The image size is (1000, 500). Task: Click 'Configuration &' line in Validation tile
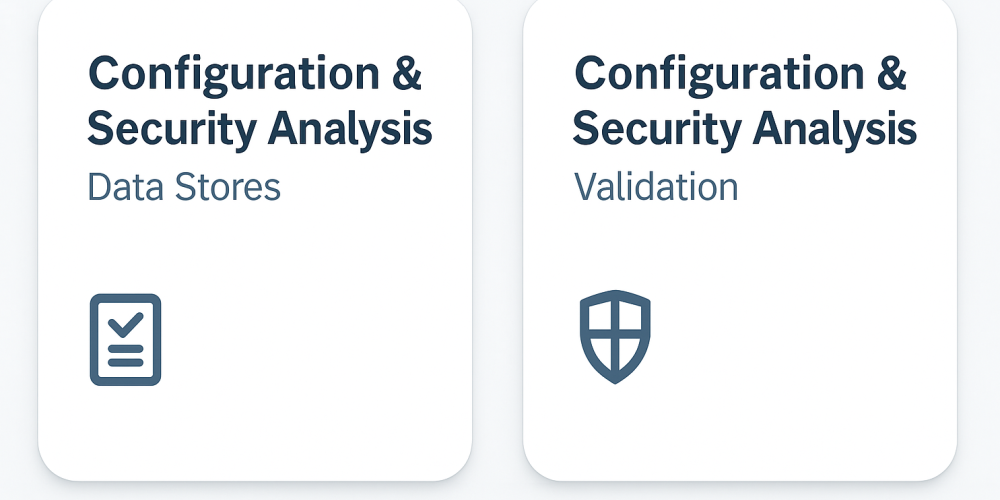click(x=741, y=74)
